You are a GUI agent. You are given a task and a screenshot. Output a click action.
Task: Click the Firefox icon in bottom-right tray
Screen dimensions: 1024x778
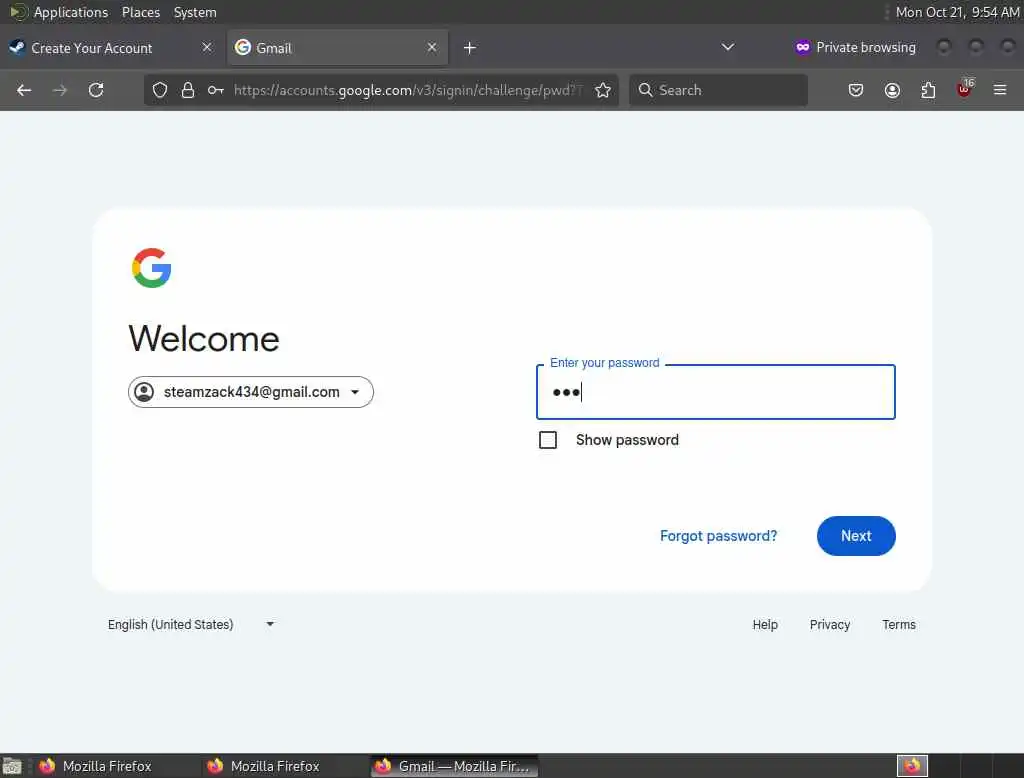[912, 766]
